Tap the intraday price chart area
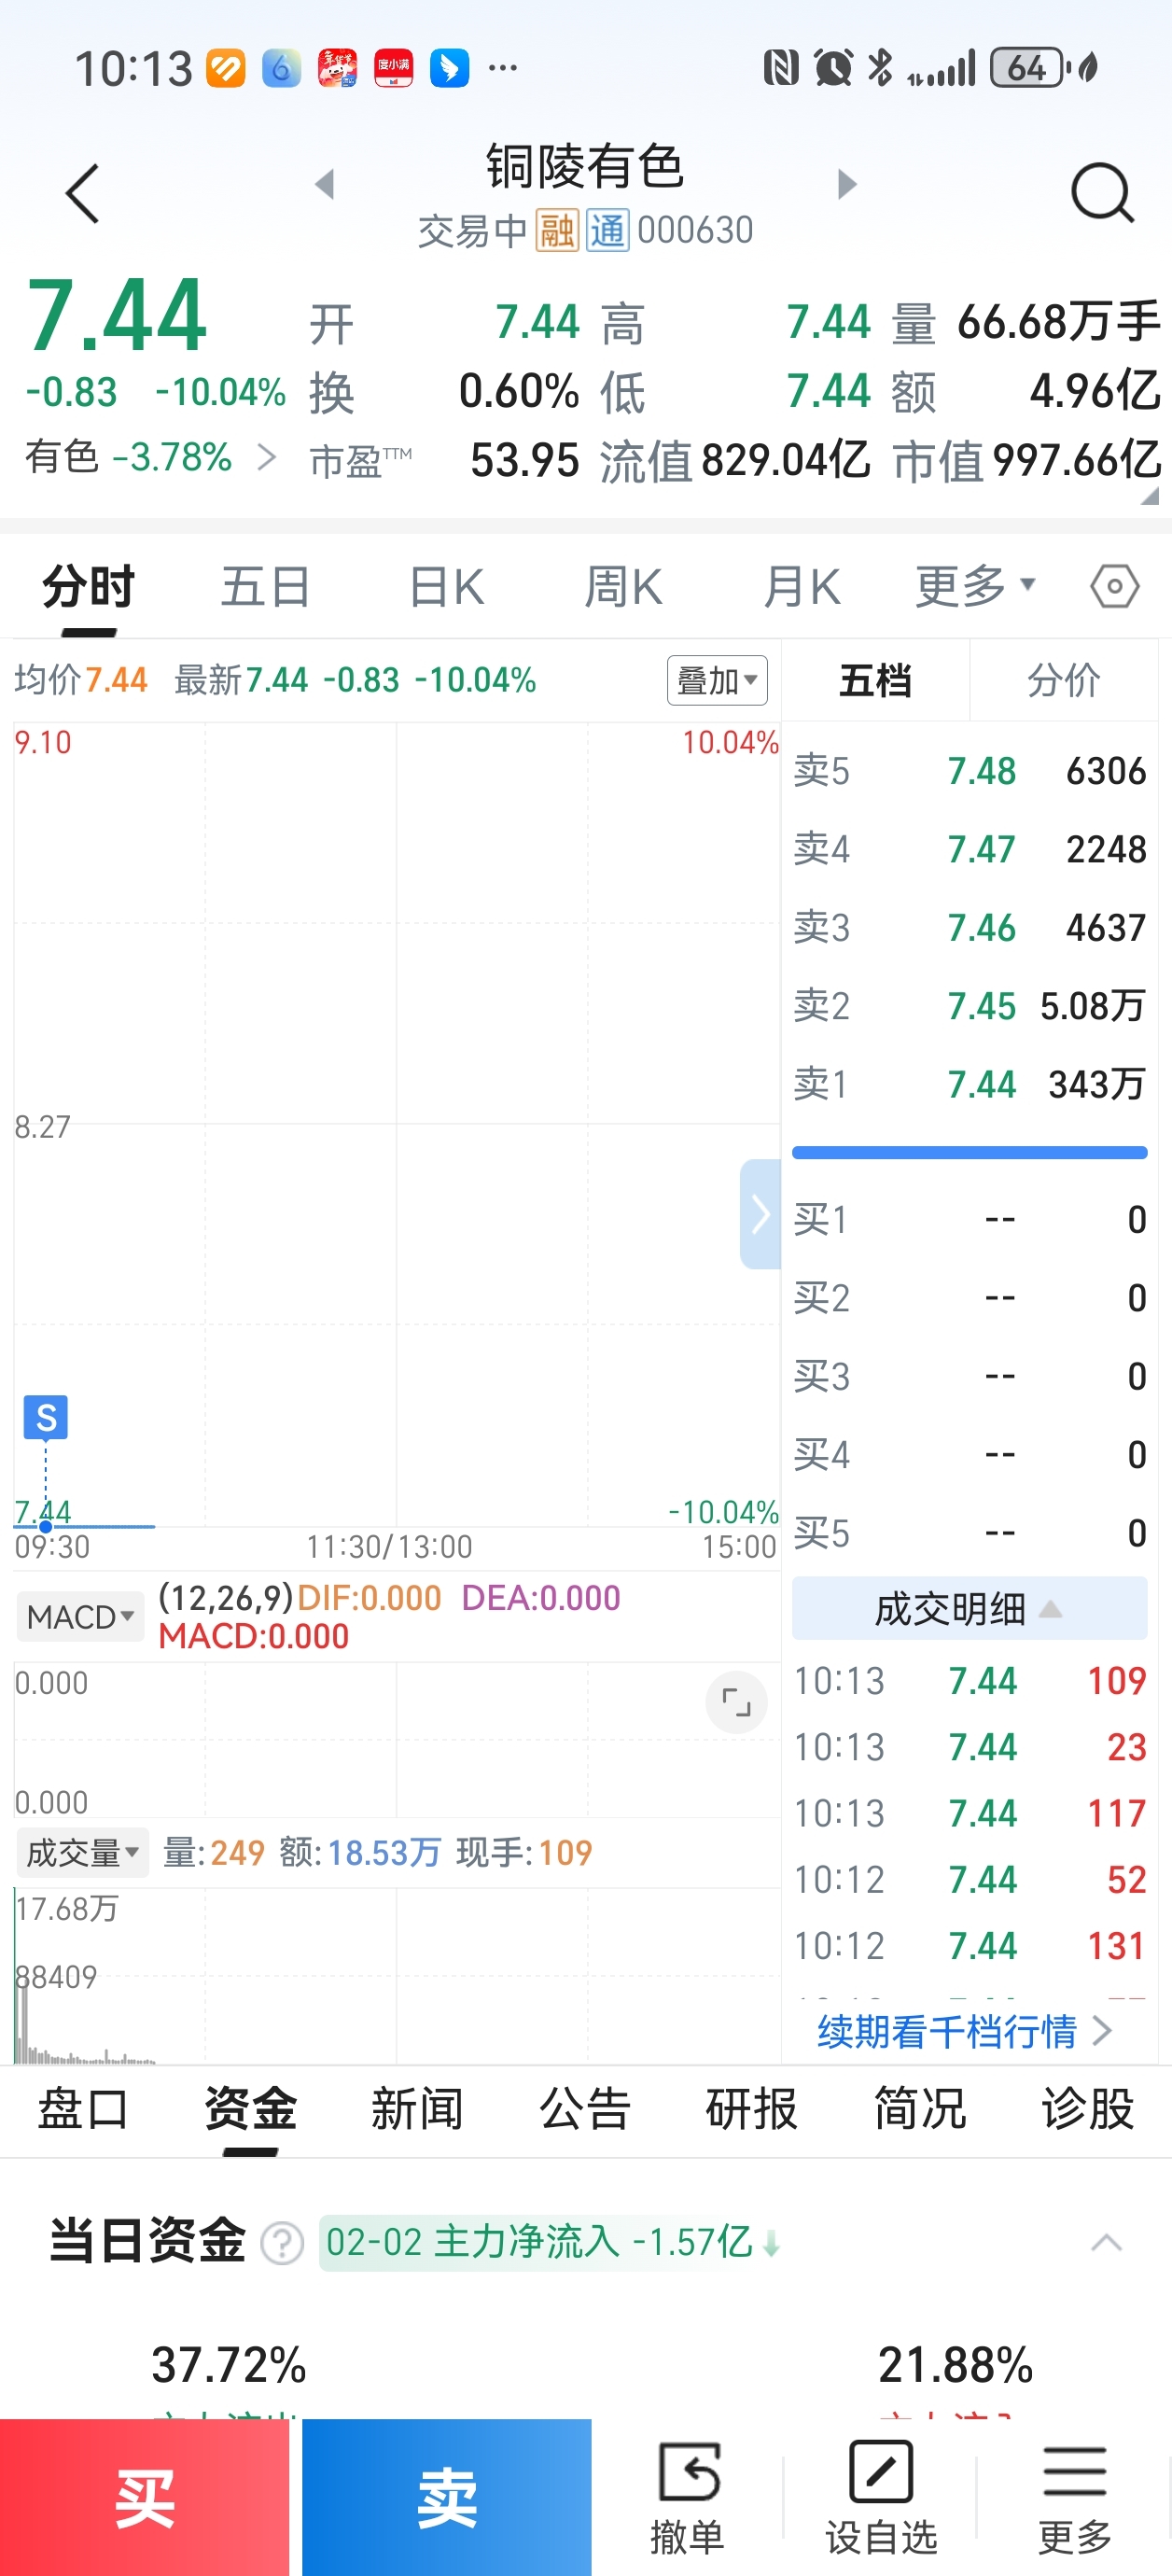1172x2576 pixels. pos(396,1125)
